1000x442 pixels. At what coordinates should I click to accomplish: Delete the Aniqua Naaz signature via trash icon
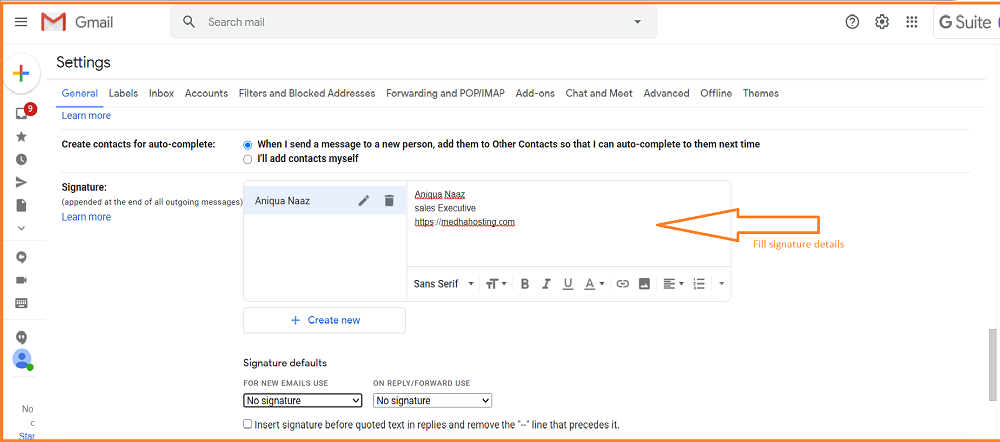[389, 201]
